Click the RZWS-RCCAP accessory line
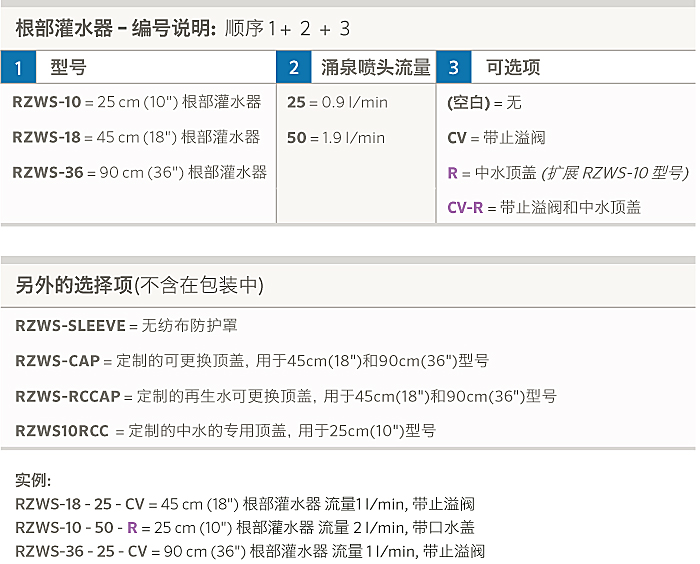The height and width of the screenshot is (564, 700). [x=285, y=396]
